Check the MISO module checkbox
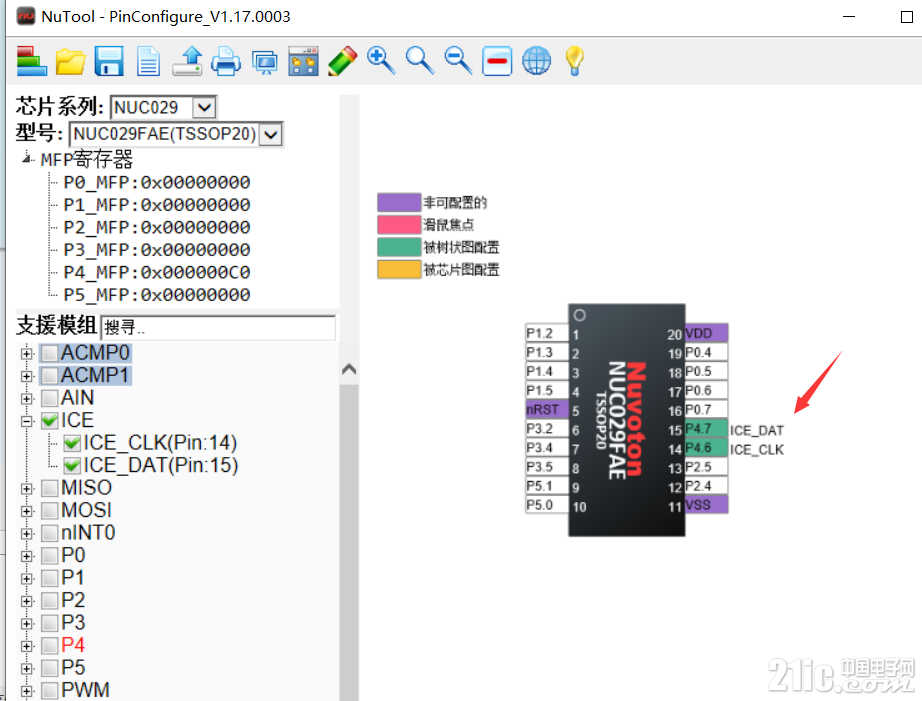The width and height of the screenshot is (922, 701). pos(50,488)
